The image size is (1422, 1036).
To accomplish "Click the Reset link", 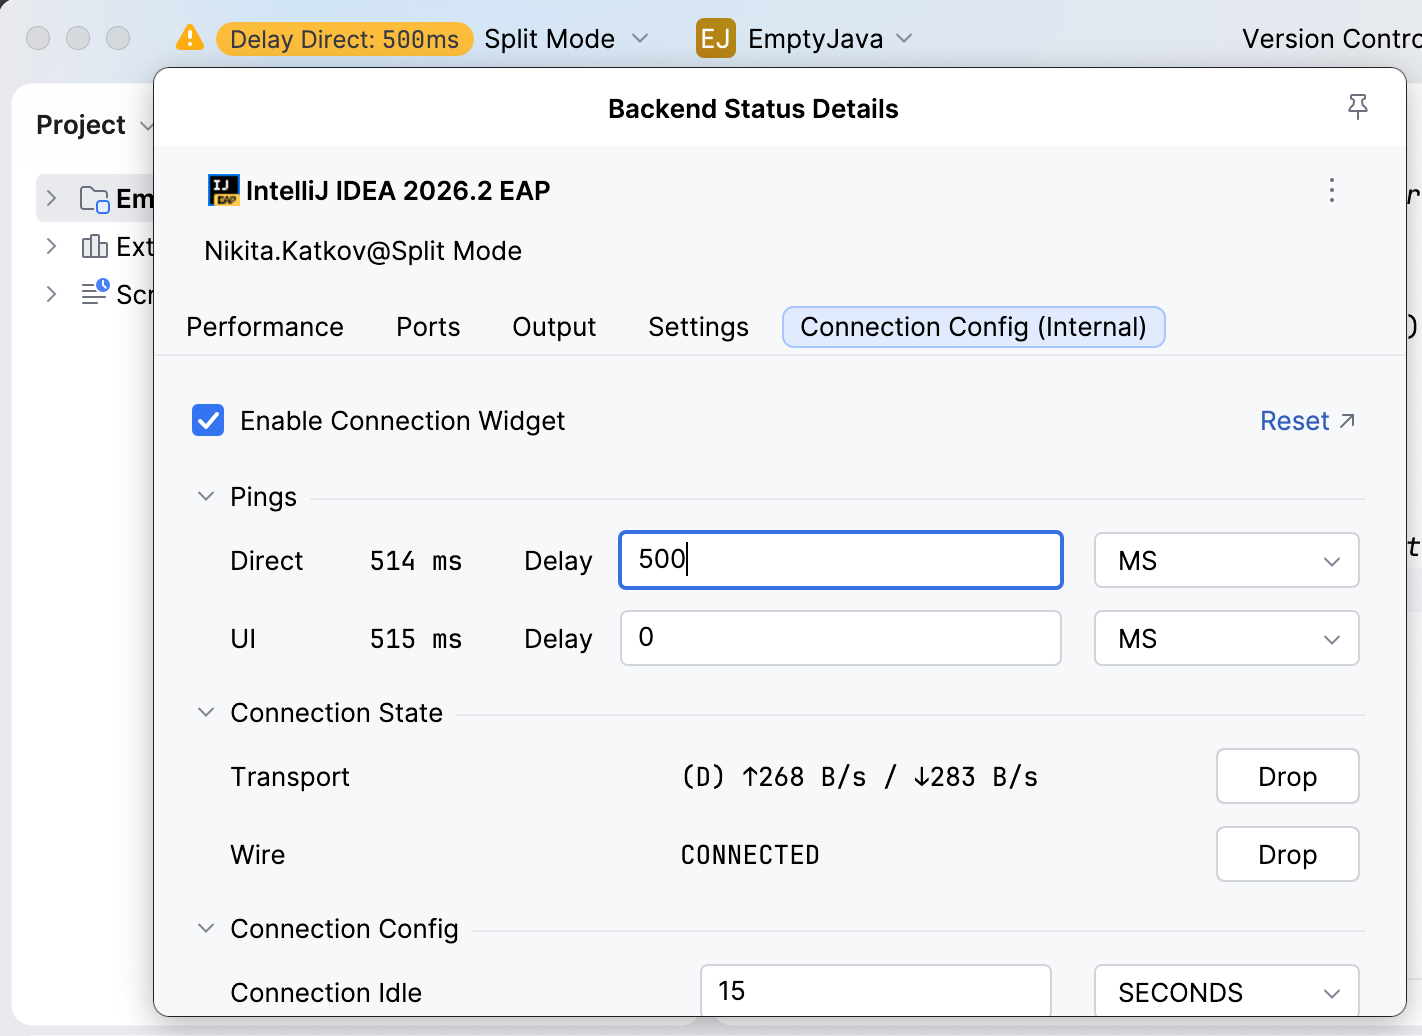I will [x=1295, y=421].
